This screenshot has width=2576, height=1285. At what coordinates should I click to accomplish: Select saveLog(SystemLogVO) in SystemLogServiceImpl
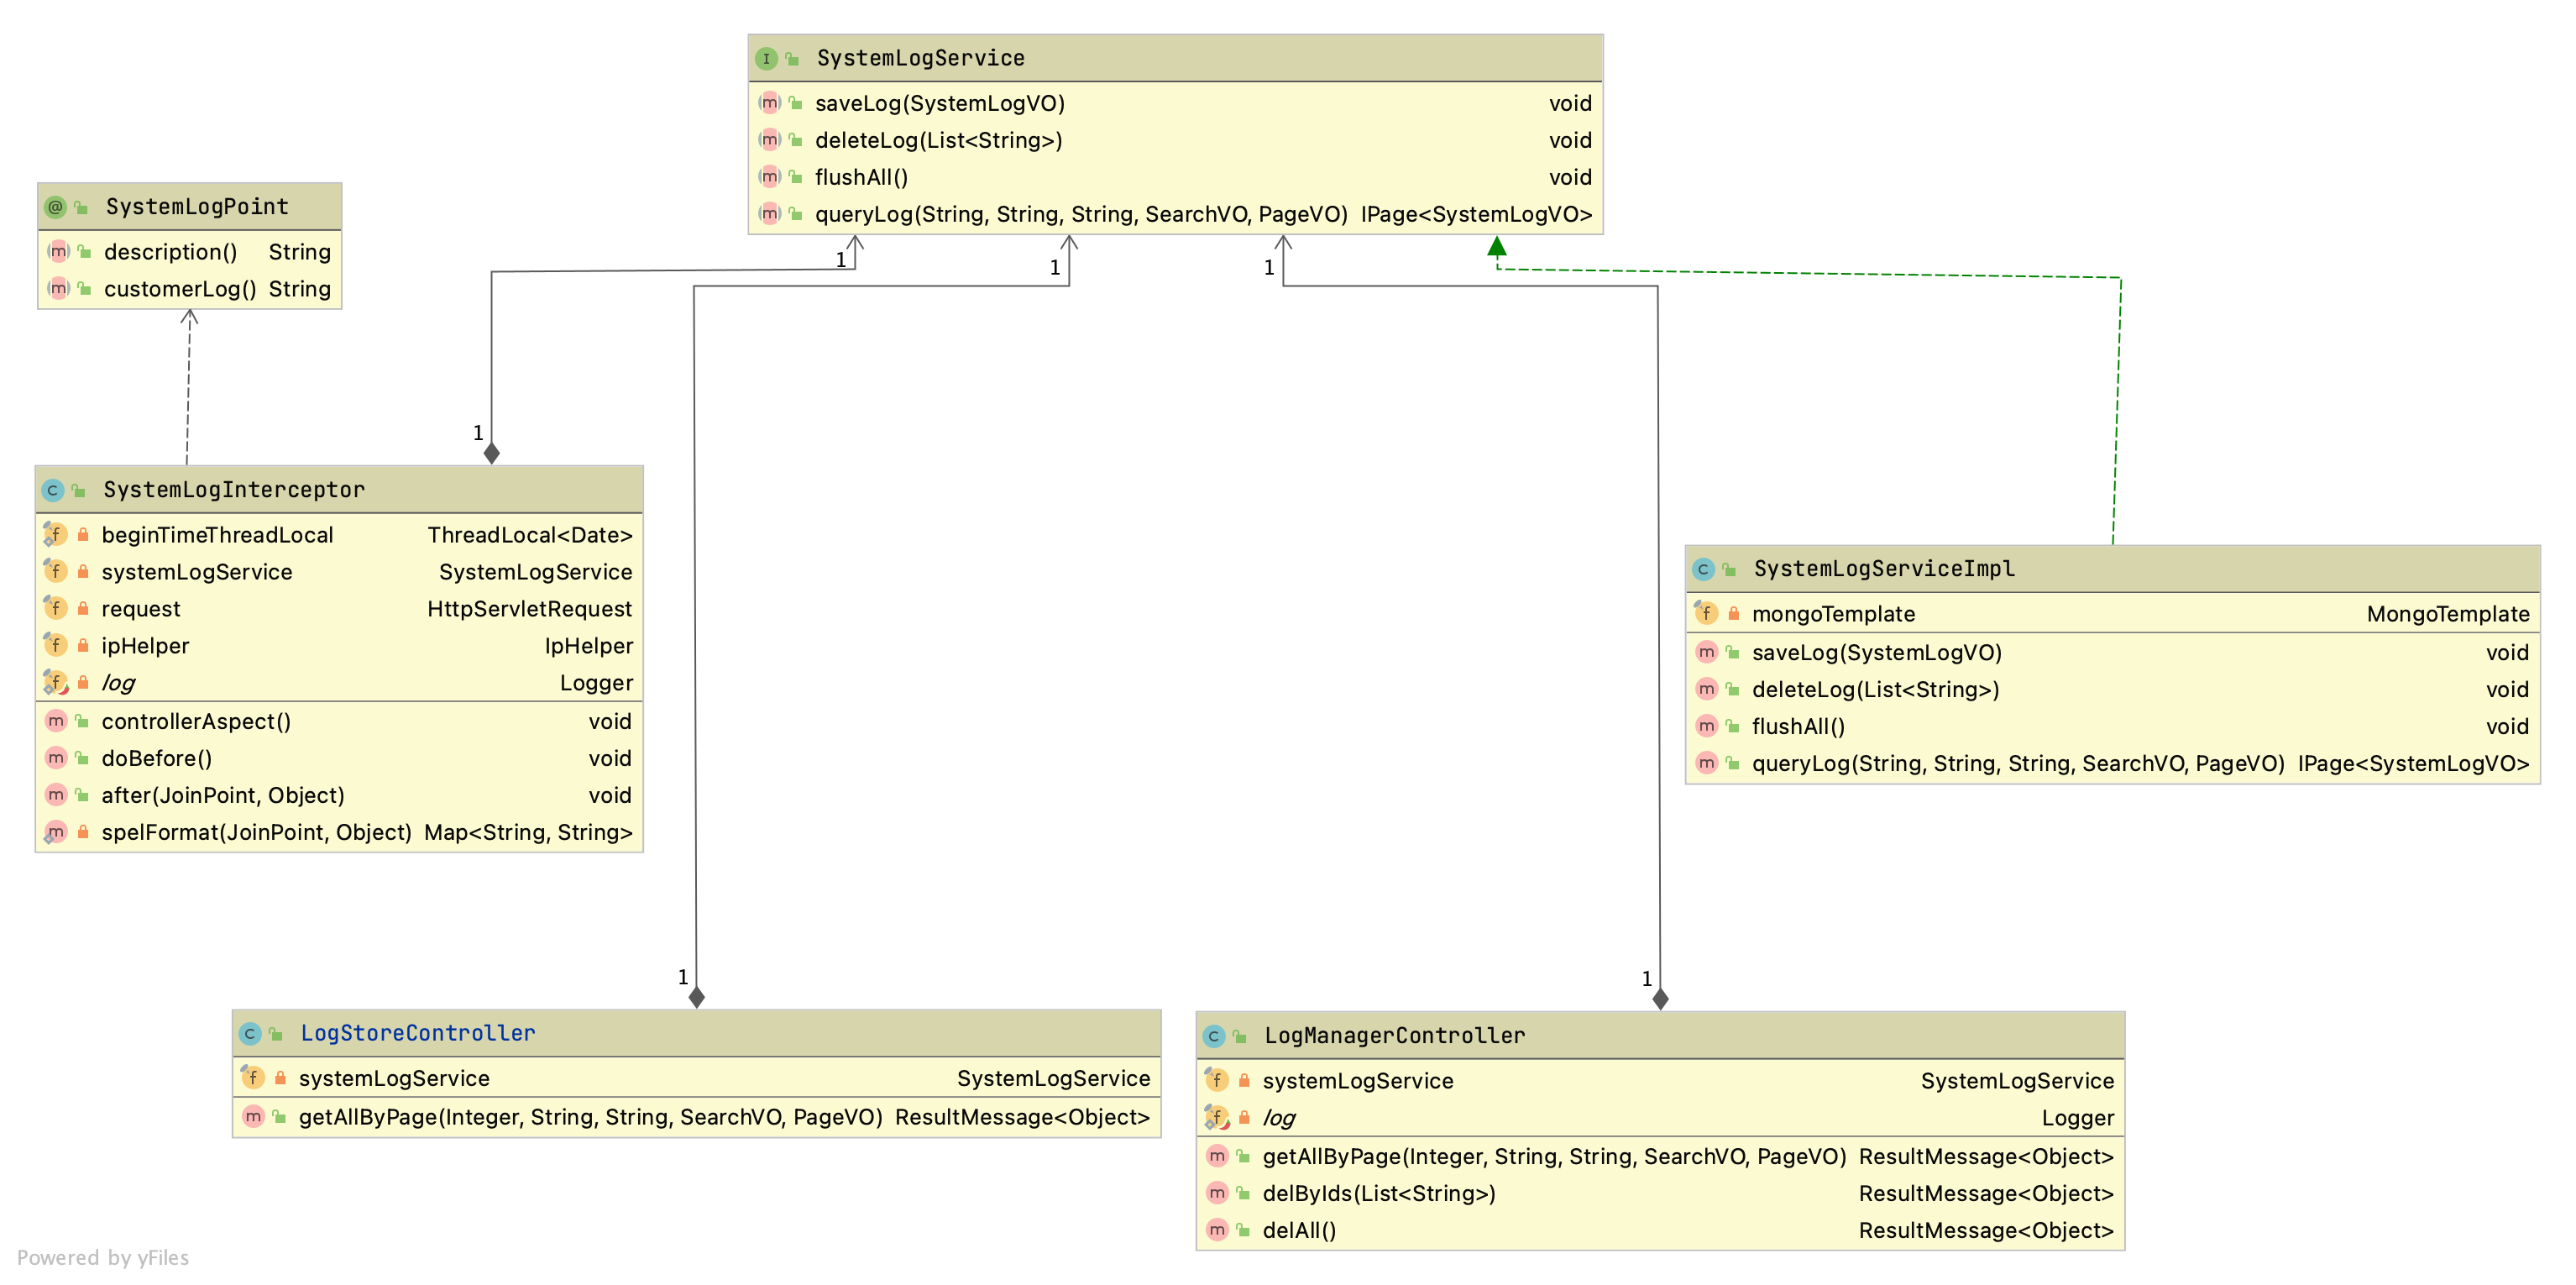pyautogui.click(x=1877, y=652)
